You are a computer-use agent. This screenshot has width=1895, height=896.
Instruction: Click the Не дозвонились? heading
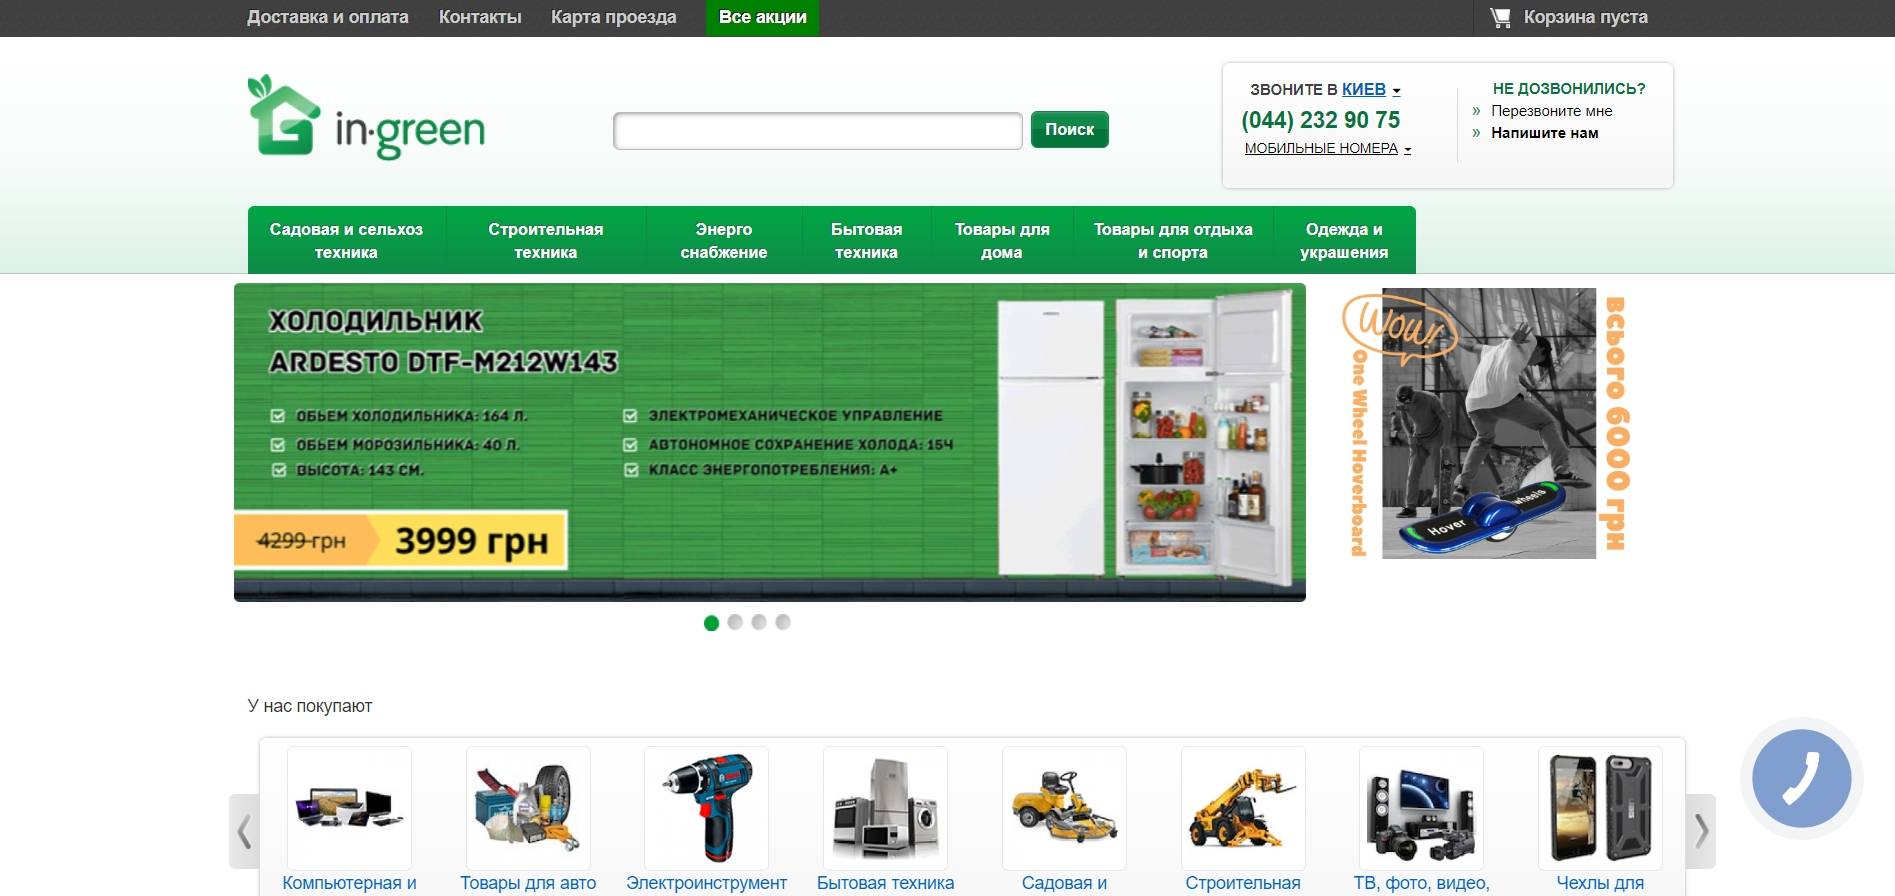click(1569, 89)
